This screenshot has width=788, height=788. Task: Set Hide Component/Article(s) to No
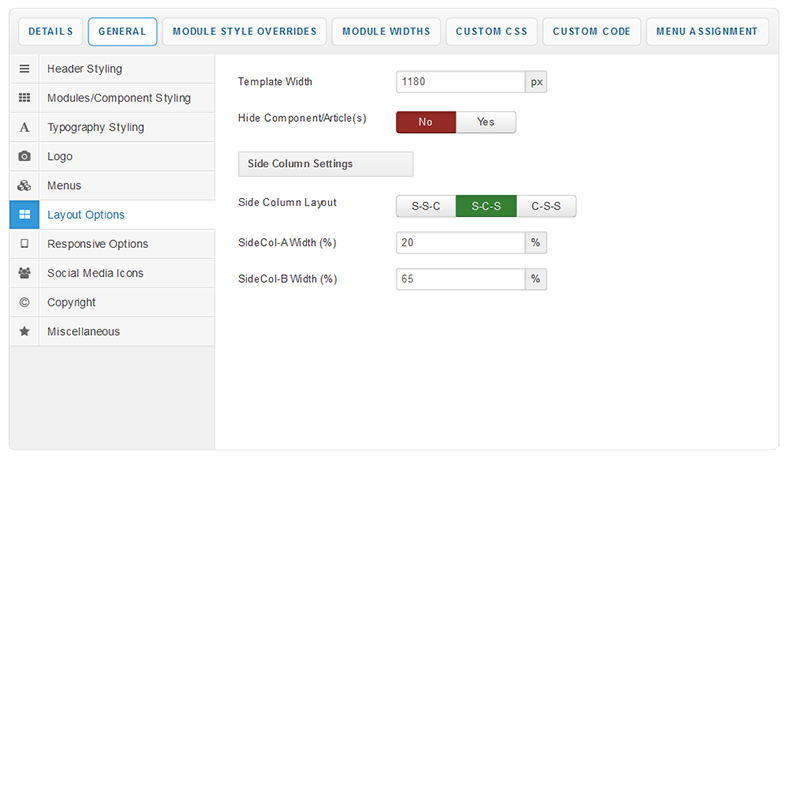tap(426, 122)
